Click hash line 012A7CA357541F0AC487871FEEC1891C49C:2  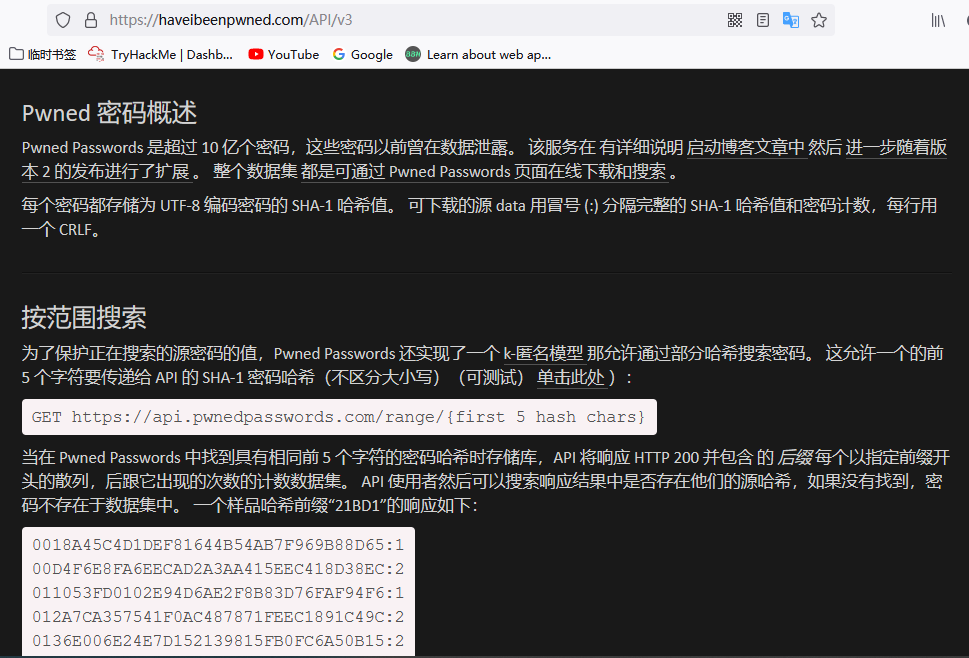[218, 617]
